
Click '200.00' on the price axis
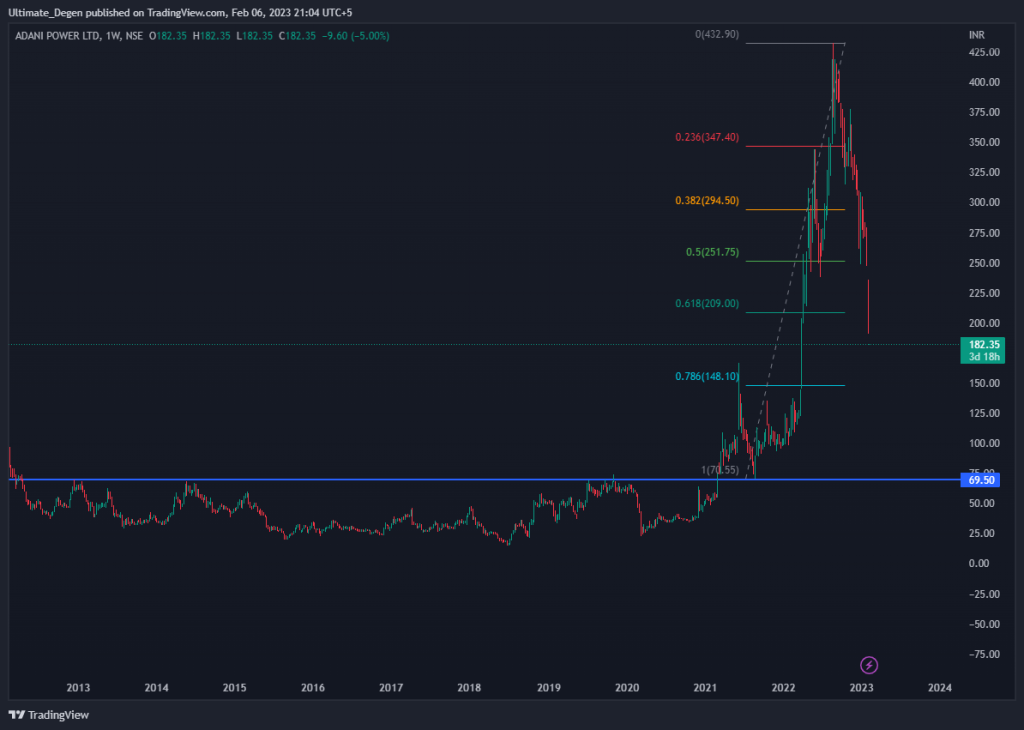pyautogui.click(x=984, y=323)
